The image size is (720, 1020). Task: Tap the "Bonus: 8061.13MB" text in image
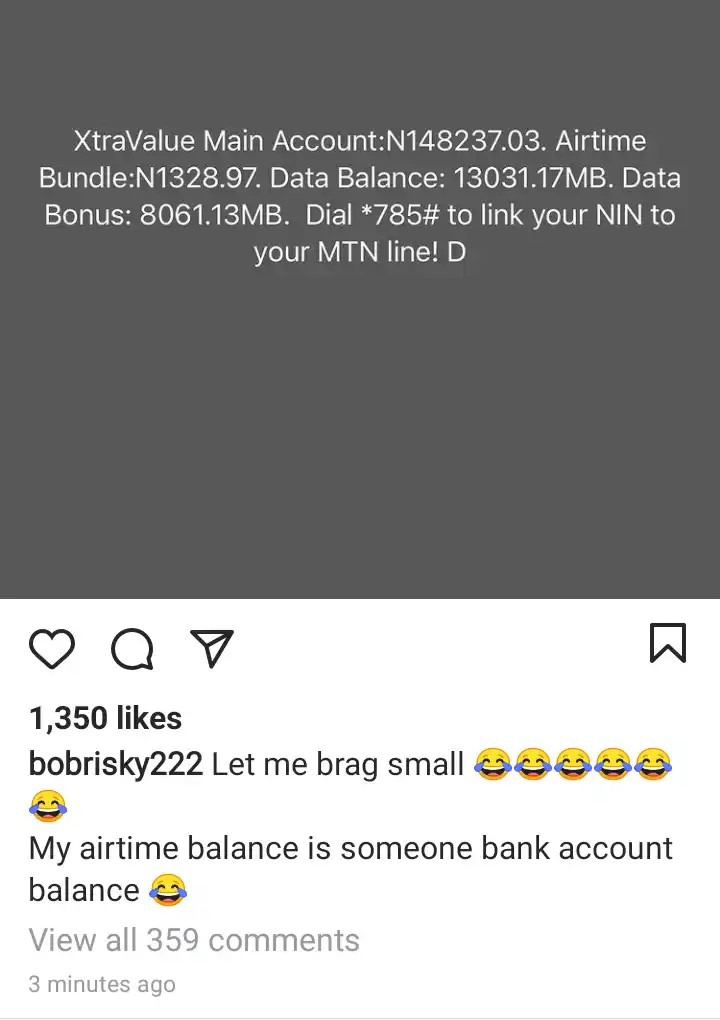point(166,215)
